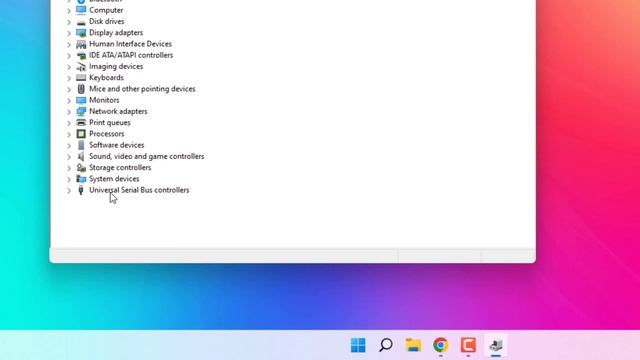This screenshot has height=360, width=640.
Task: Click the Display adapters icon
Action: [x=81, y=33]
